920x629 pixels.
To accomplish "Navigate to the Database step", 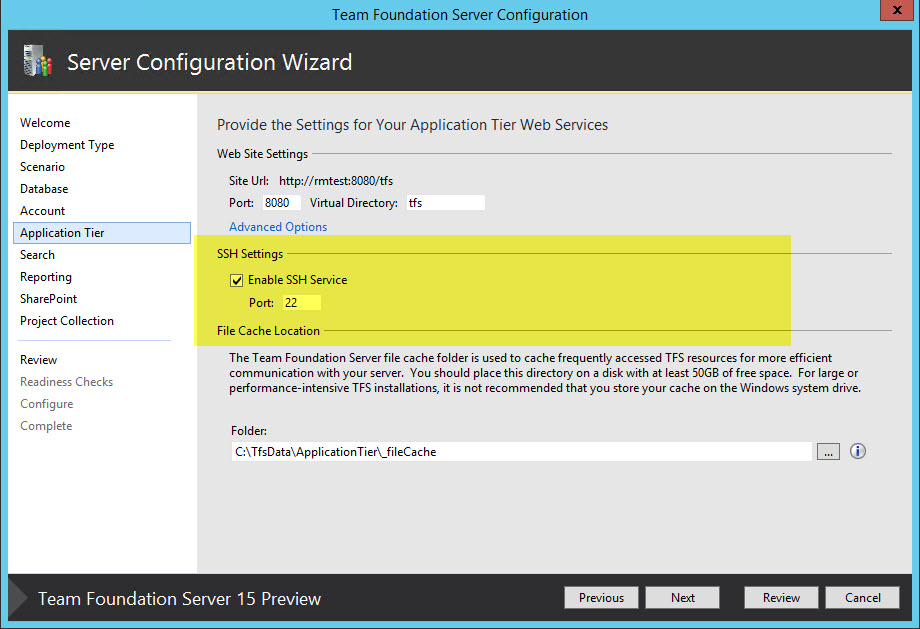I will [x=44, y=189].
